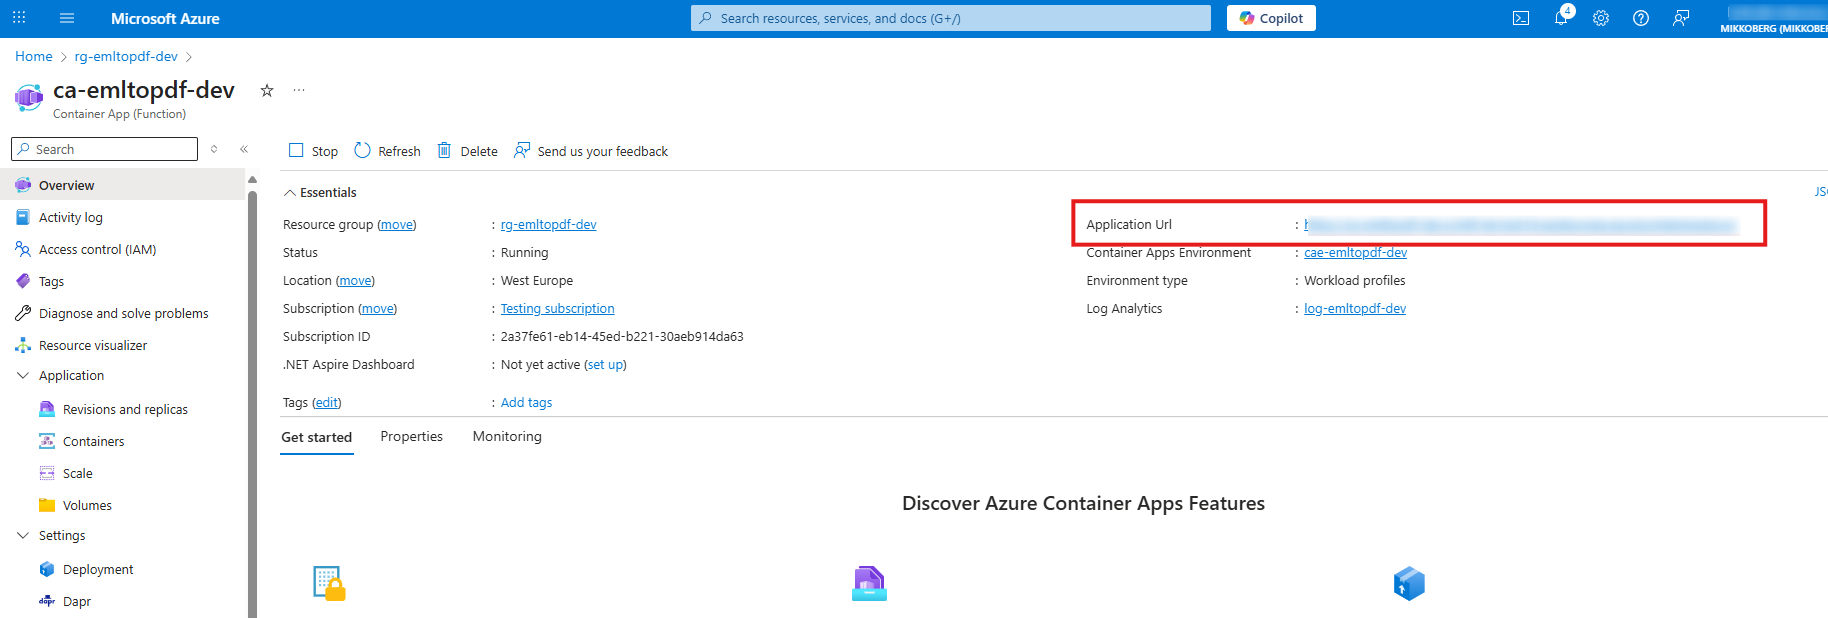Click the blue cube feature icon
This screenshot has width=1828, height=618.
[x=1409, y=583]
